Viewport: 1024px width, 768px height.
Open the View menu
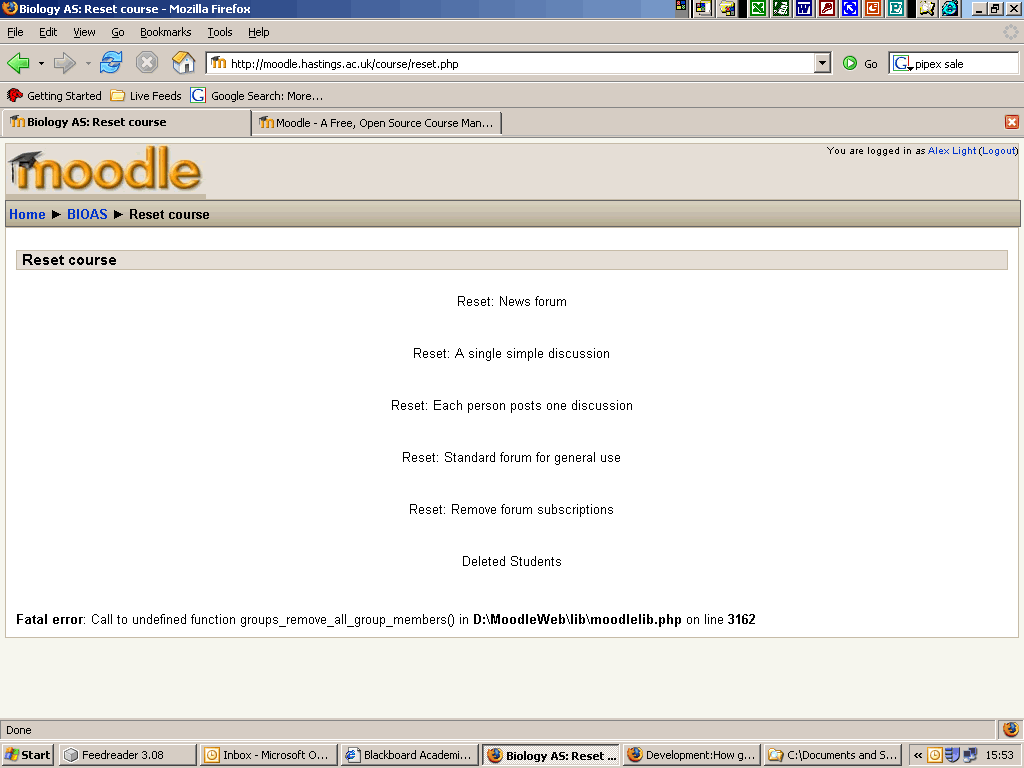(x=84, y=32)
